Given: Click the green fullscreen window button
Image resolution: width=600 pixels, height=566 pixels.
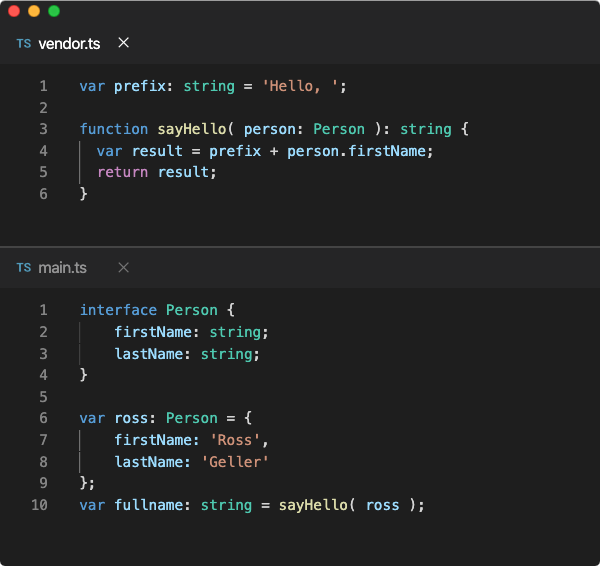Looking at the screenshot, I should click(54, 11).
